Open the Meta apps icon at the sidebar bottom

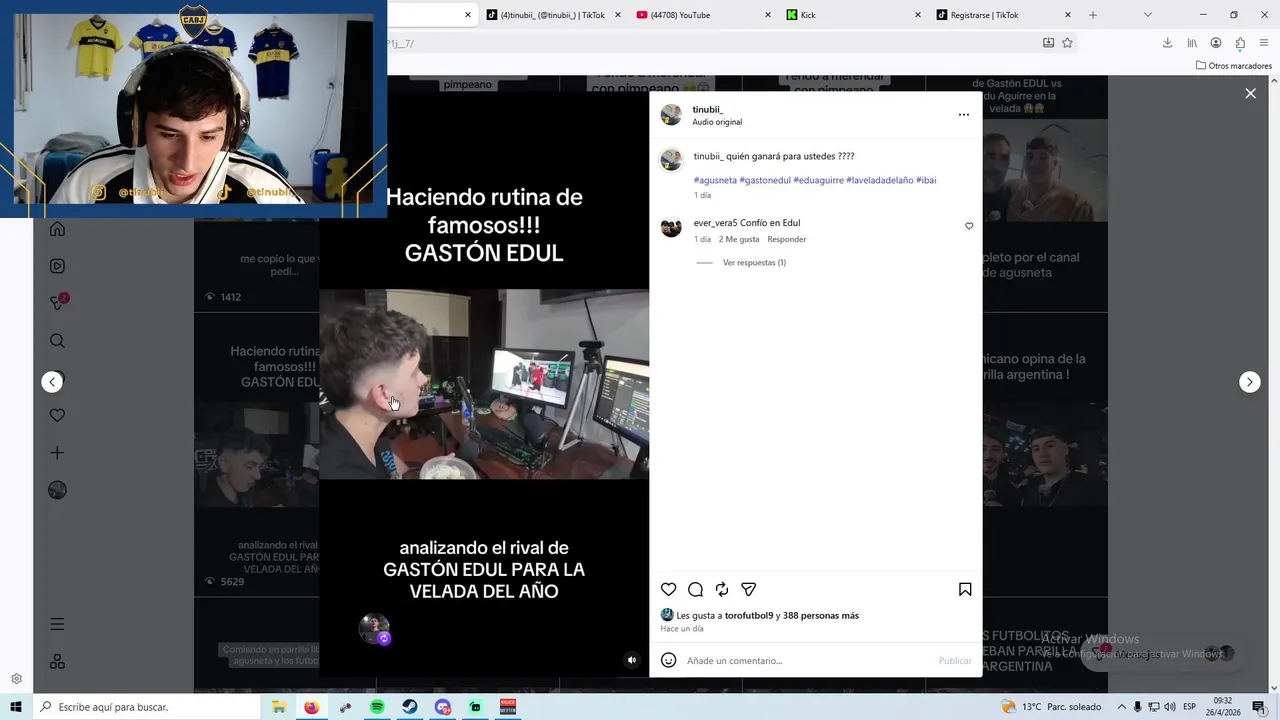[x=57, y=662]
